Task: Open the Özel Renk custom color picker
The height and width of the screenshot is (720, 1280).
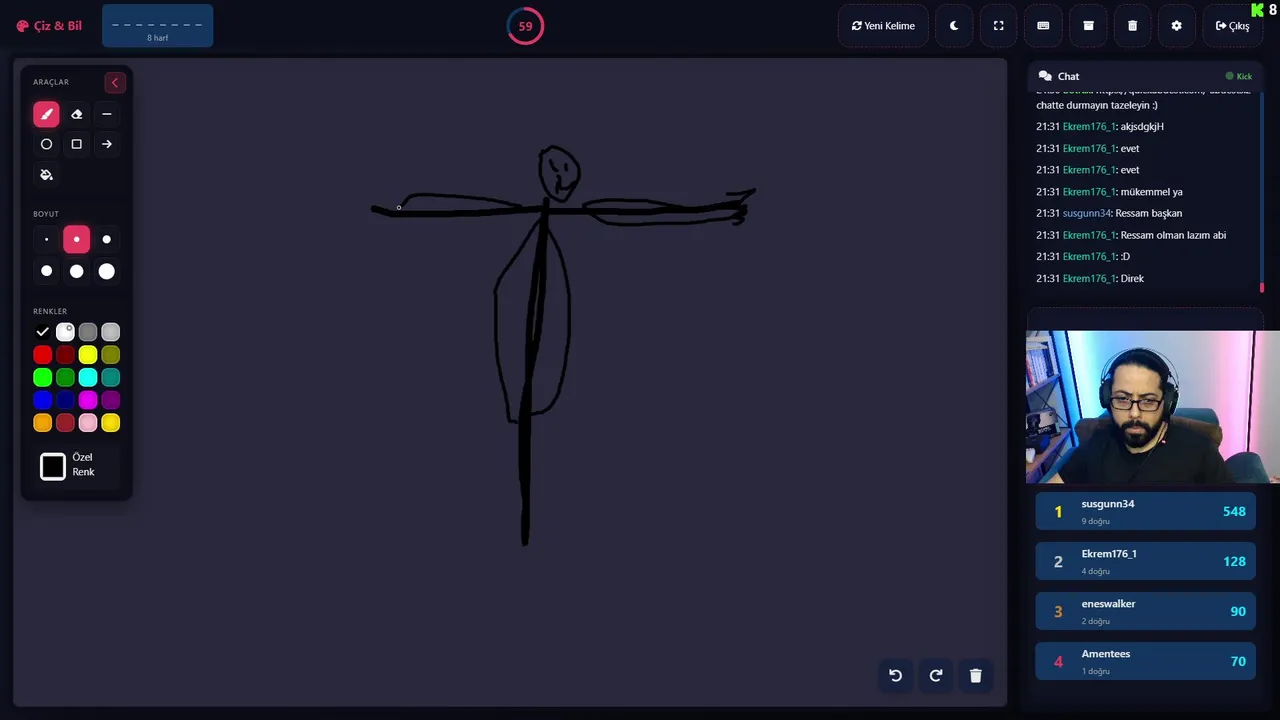Action: coord(53,466)
